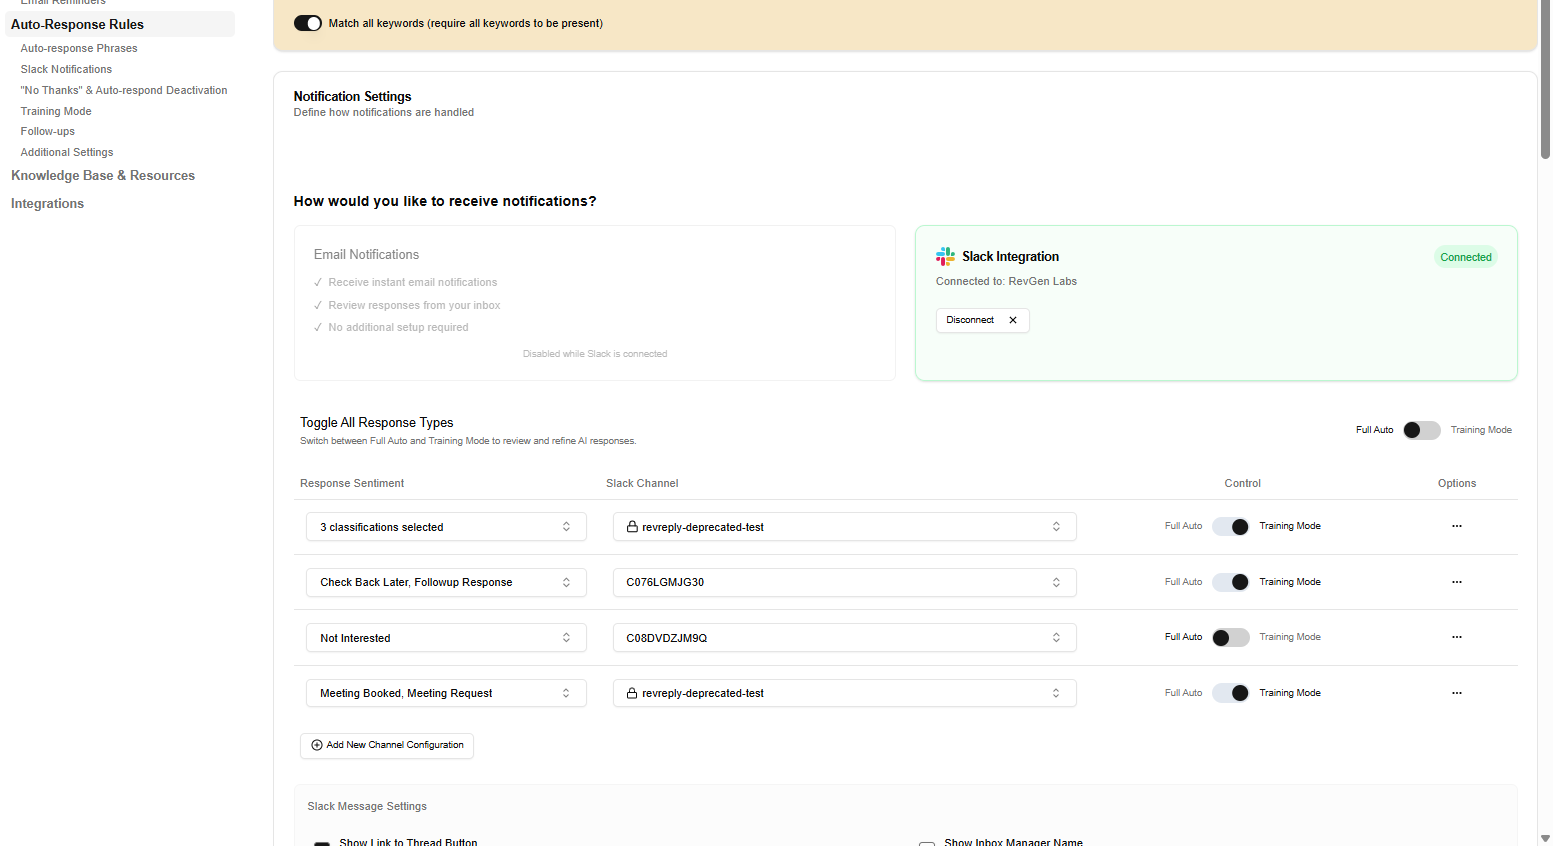Toggle Training Mode for Check Back Later row
The image size is (1557, 851).
coord(1230,582)
